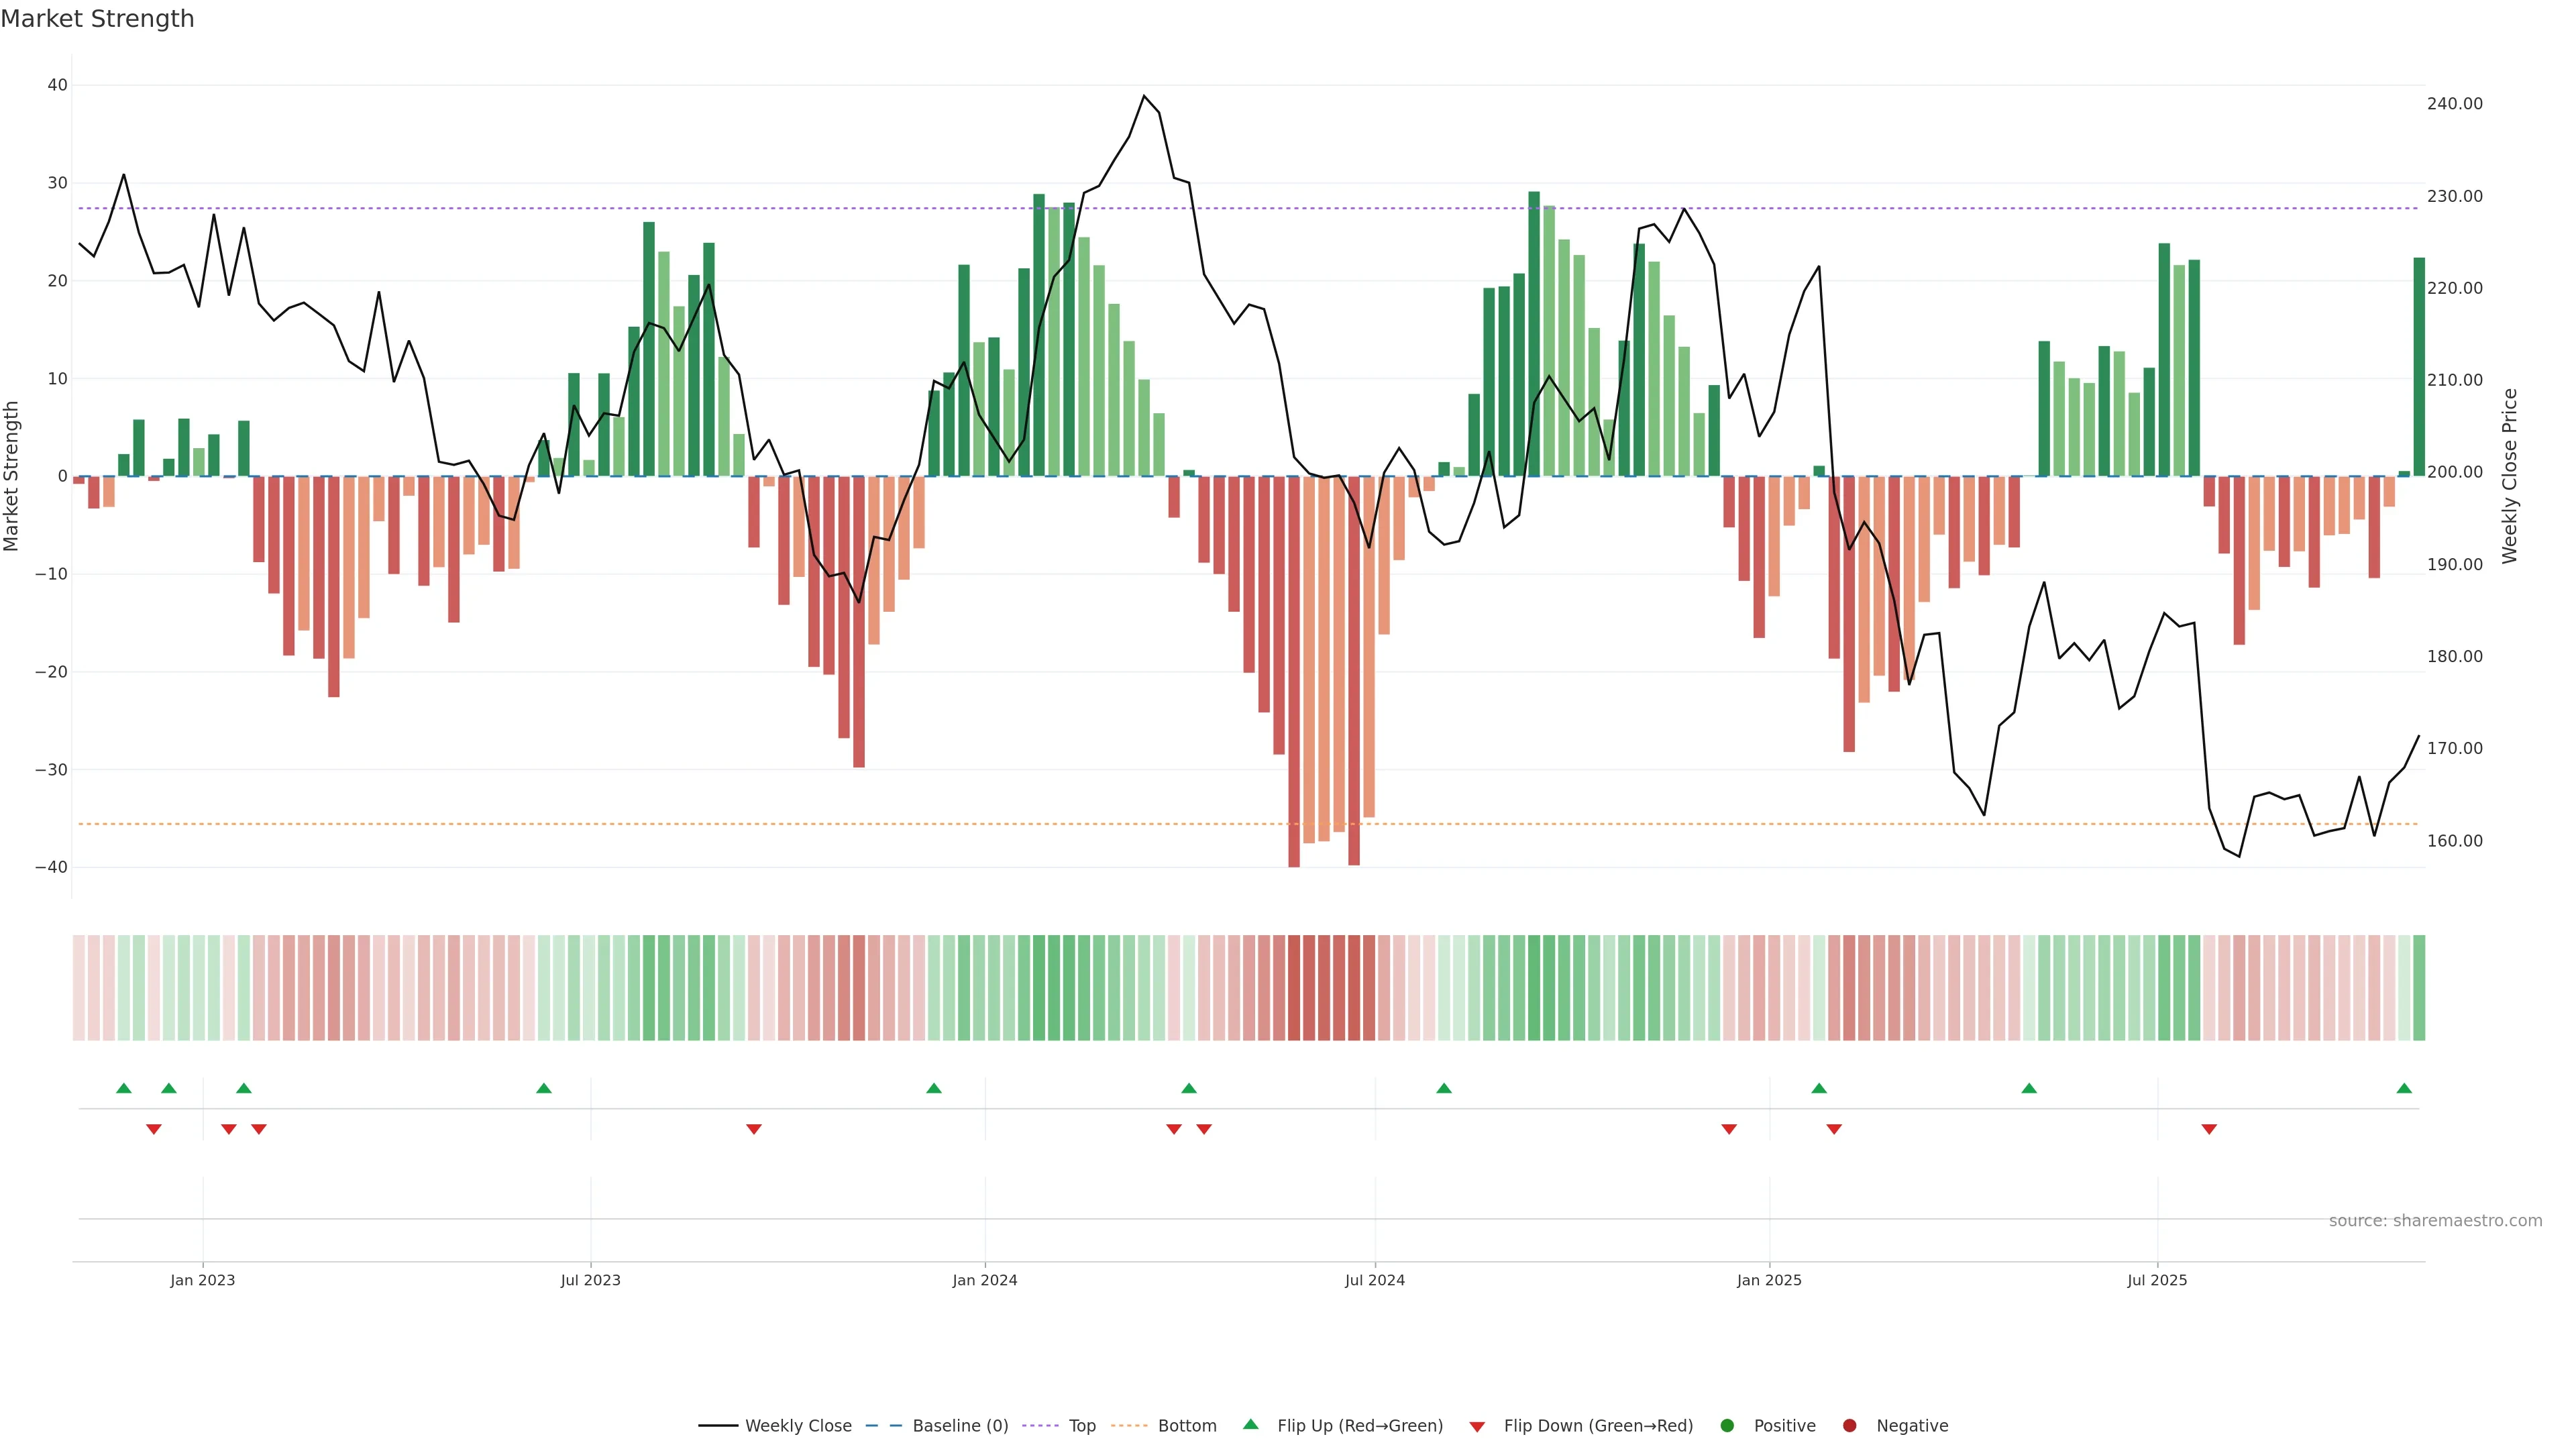Click the 240.00 price axis label

tap(2454, 104)
